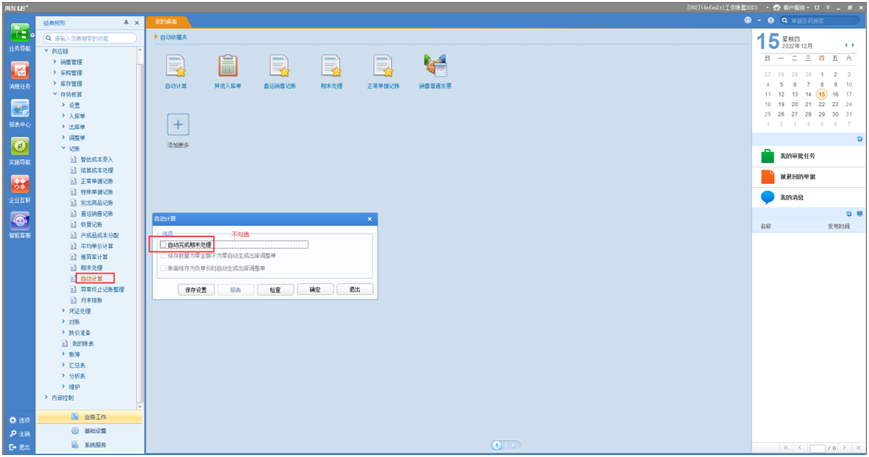
Task: Open the 期末处理 shortcut icon
Action: pyautogui.click(x=331, y=68)
